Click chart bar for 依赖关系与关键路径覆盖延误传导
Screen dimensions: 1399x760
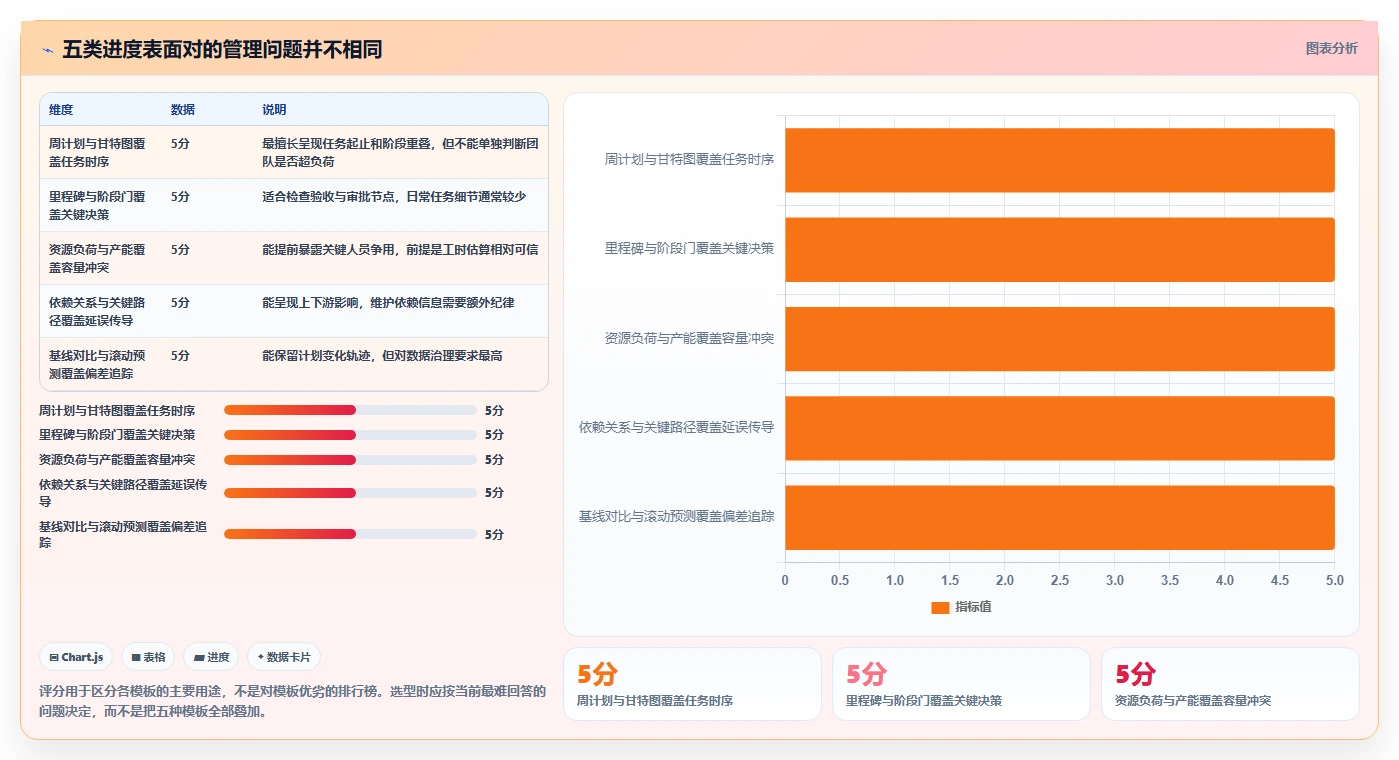(x=1059, y=428)
